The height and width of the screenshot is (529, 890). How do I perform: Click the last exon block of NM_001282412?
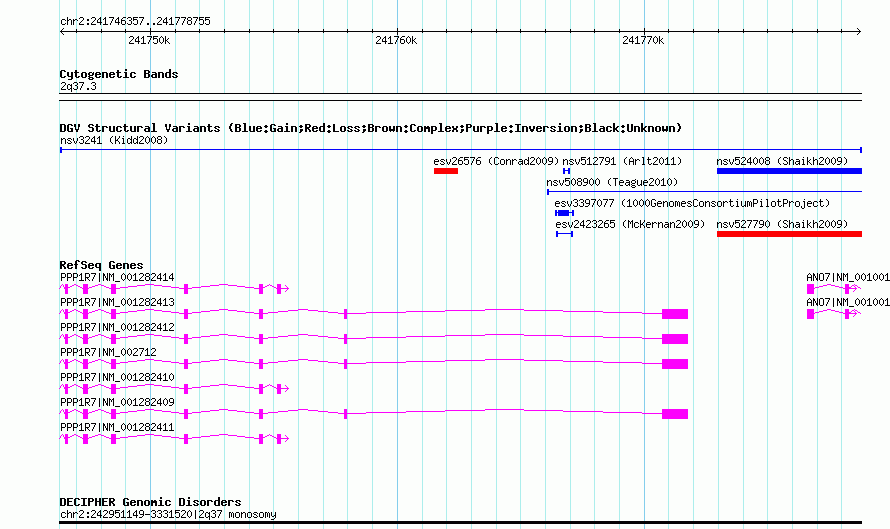[x=675, y=339]
